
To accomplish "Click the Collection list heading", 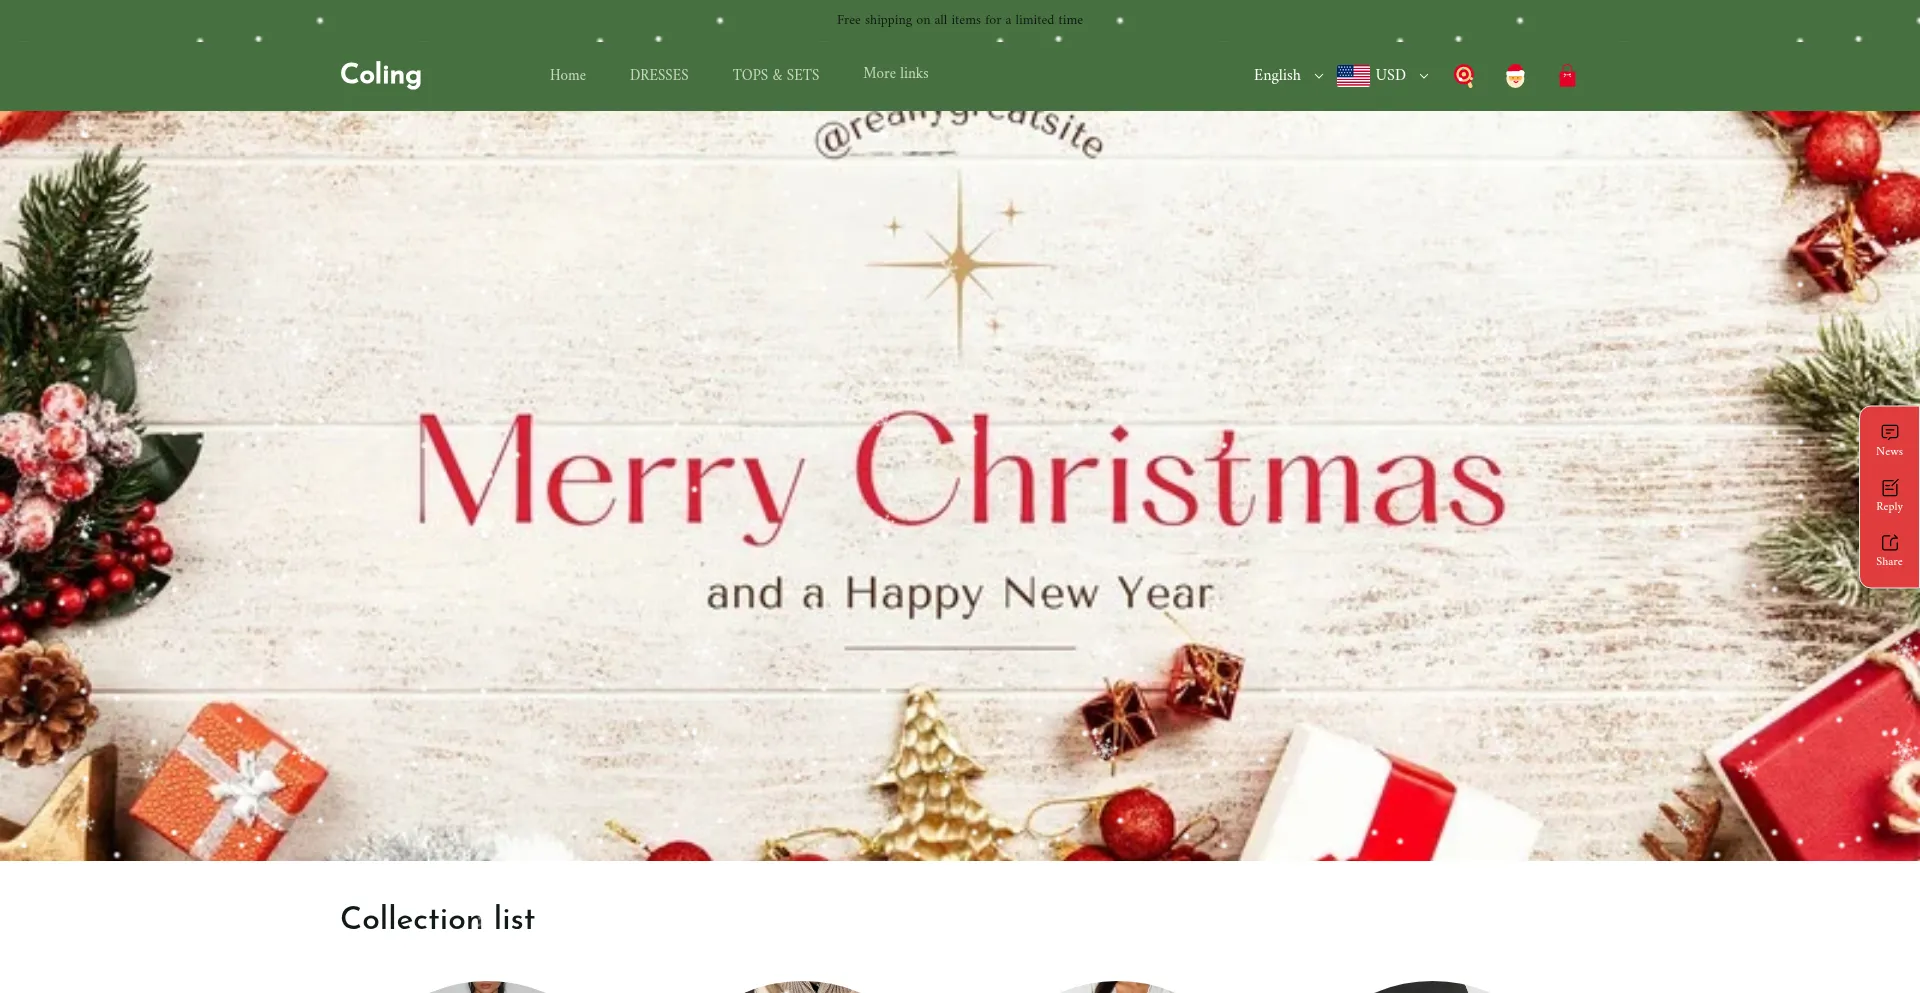I will tap(438, 918).
